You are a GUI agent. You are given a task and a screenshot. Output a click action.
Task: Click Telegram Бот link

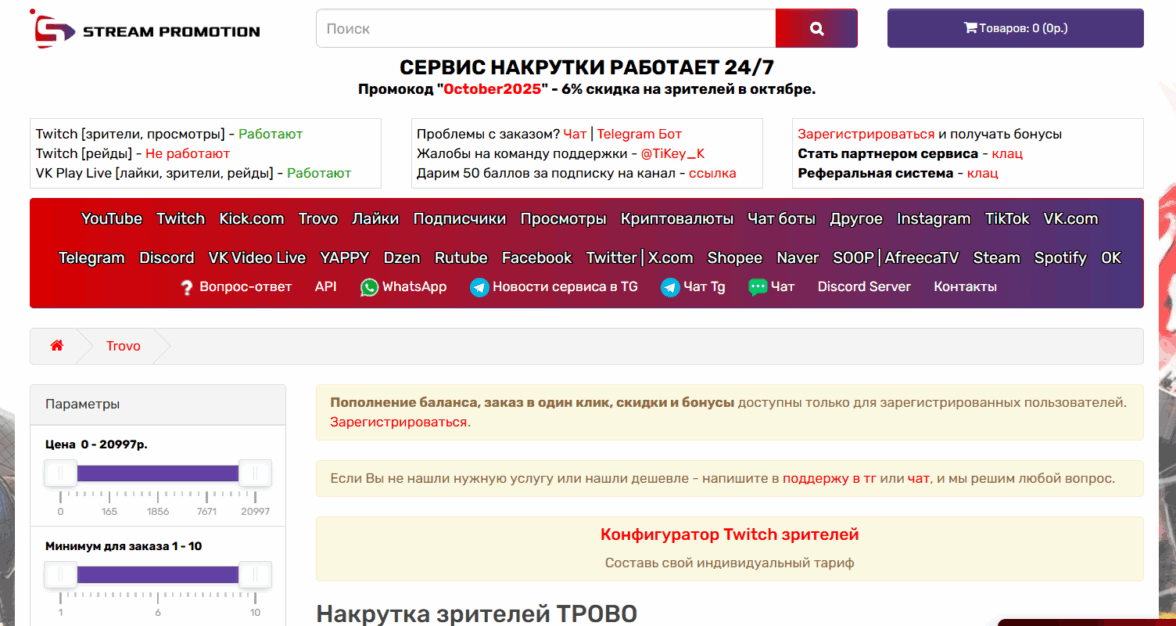click(x=640, y=134)
